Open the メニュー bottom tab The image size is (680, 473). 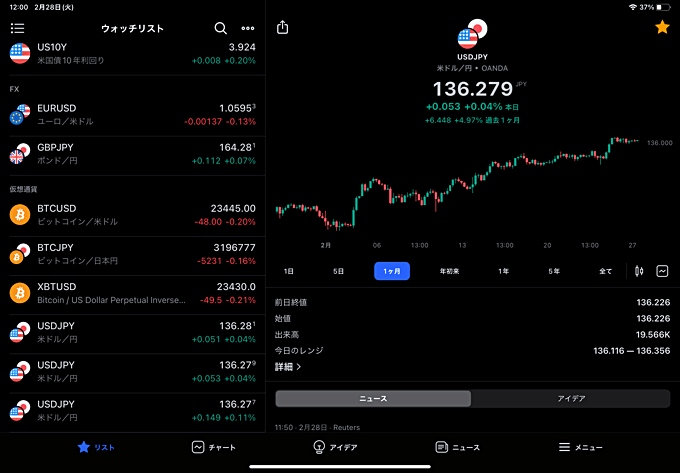[580, 447]
